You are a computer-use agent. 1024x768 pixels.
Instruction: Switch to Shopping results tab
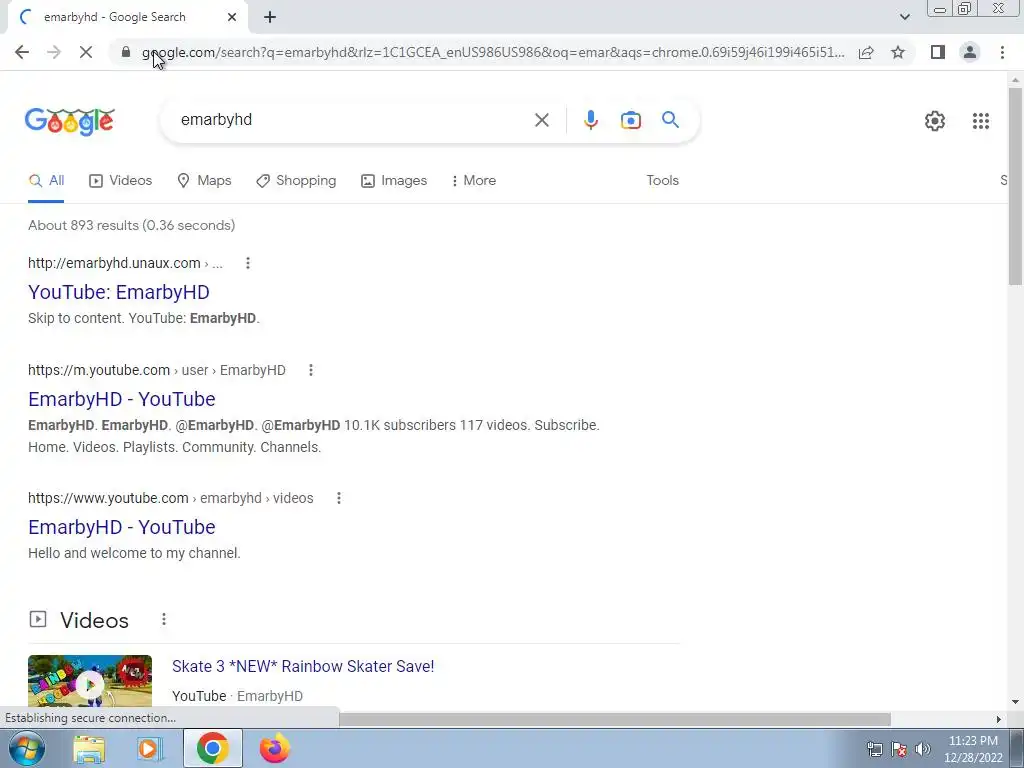click(x=296, y=181)
